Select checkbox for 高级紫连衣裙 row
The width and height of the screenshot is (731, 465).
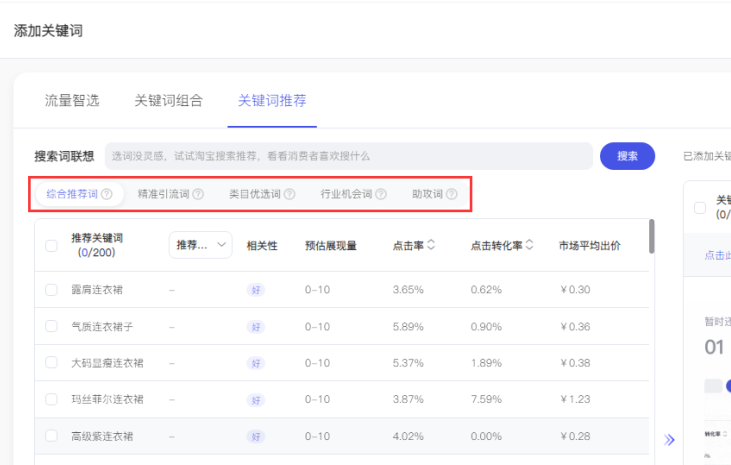coord(51,437)
